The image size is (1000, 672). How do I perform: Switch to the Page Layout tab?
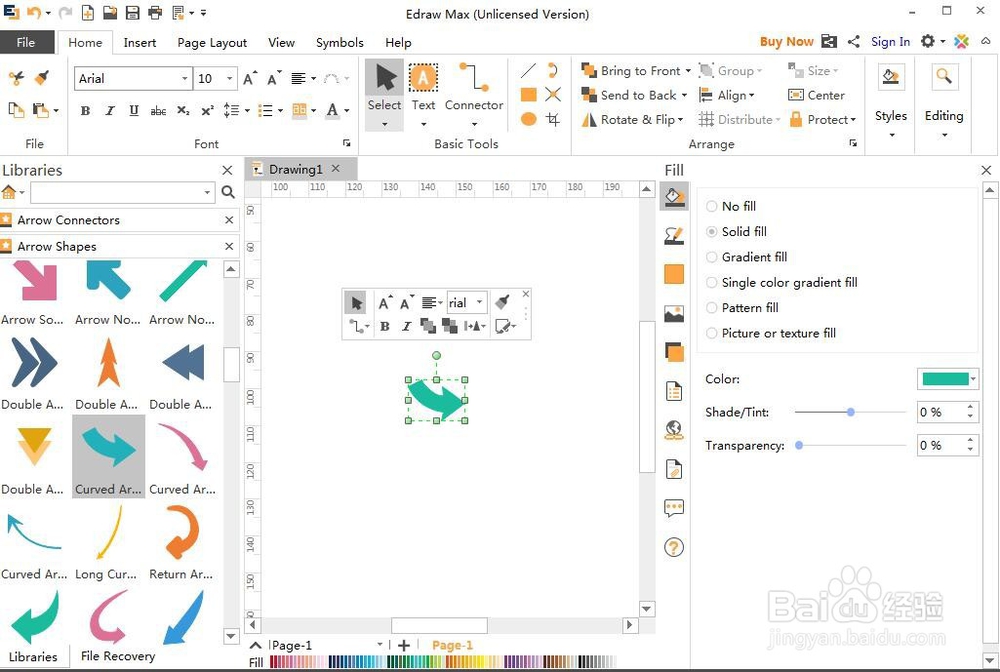[x=212, y=43]
